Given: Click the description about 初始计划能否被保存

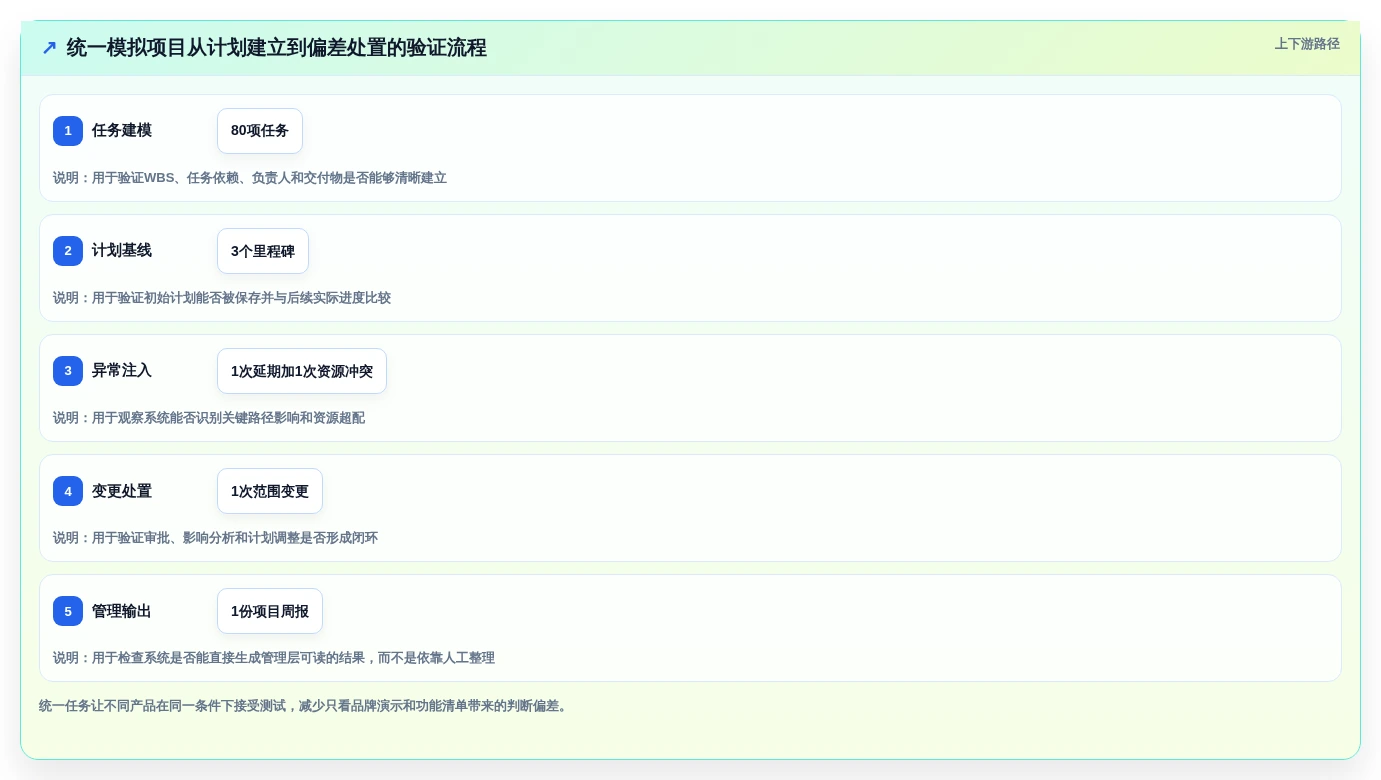Looking at the screenshot, I should (222, 298).
